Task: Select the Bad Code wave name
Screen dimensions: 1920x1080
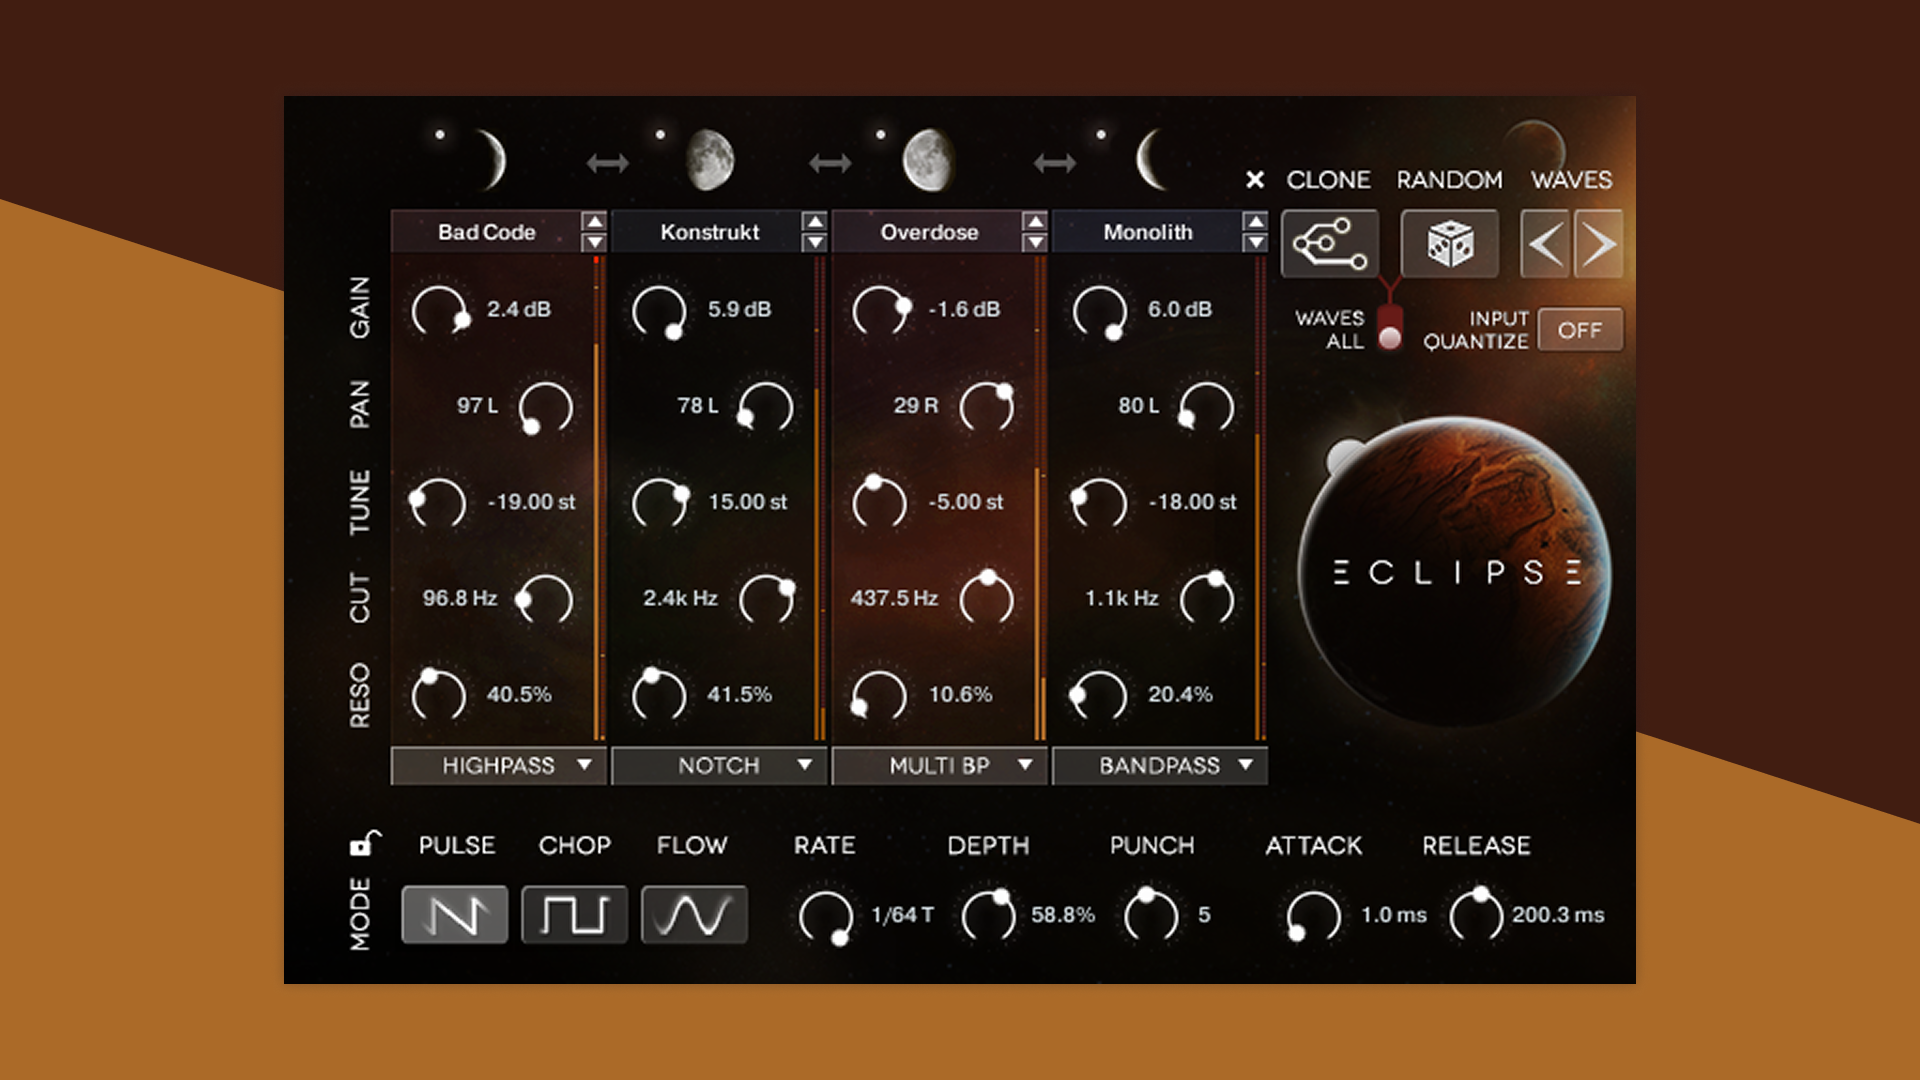Action: [x=487, y=232]
